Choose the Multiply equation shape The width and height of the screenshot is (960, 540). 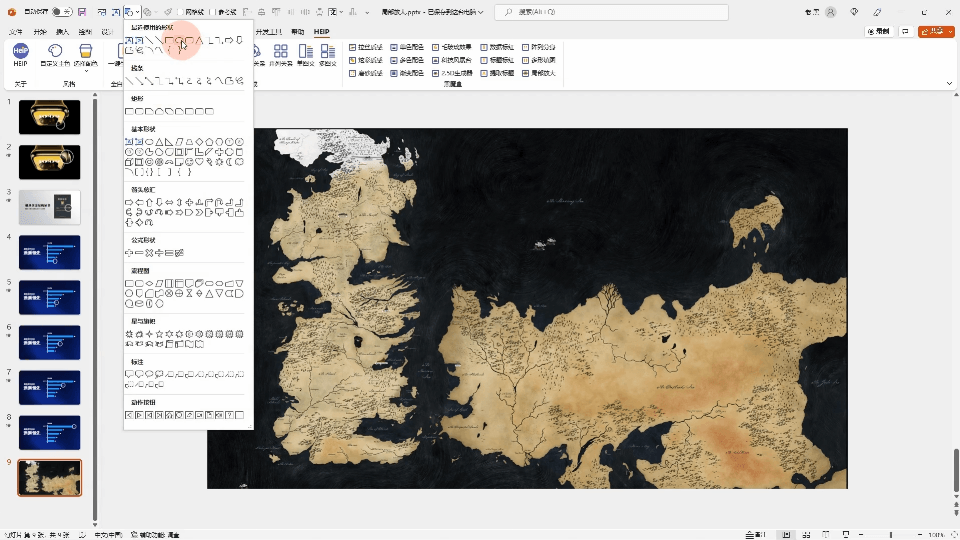[149, 252]
